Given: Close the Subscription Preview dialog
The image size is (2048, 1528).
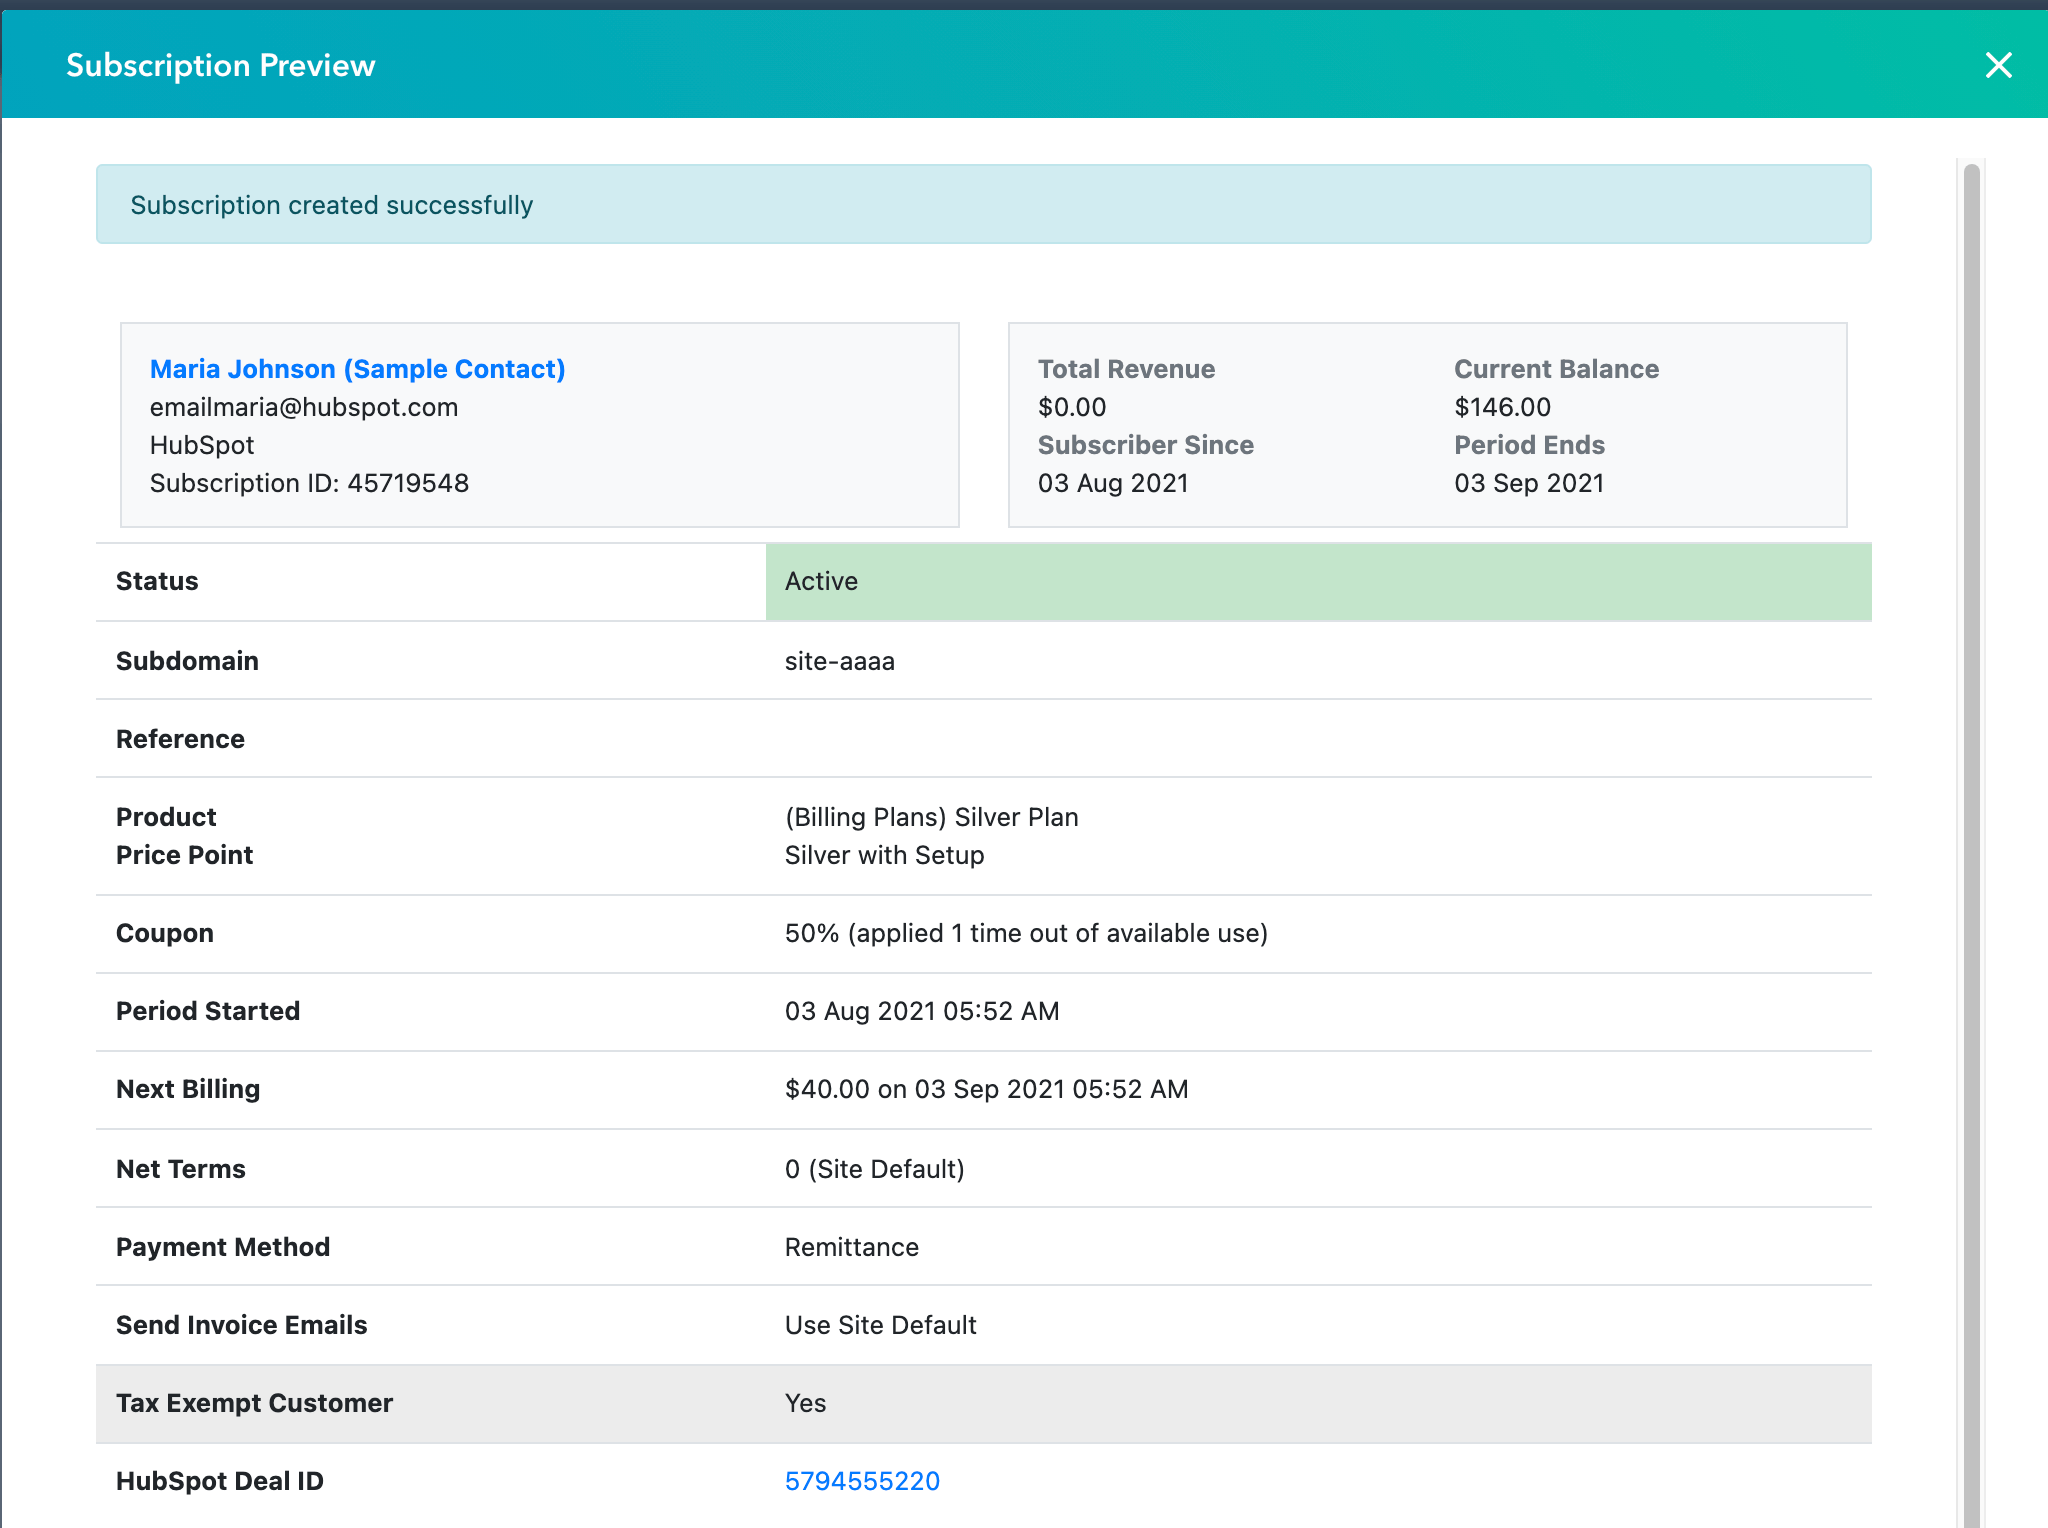Looking at the screenshot, I should coord(1998,66).
